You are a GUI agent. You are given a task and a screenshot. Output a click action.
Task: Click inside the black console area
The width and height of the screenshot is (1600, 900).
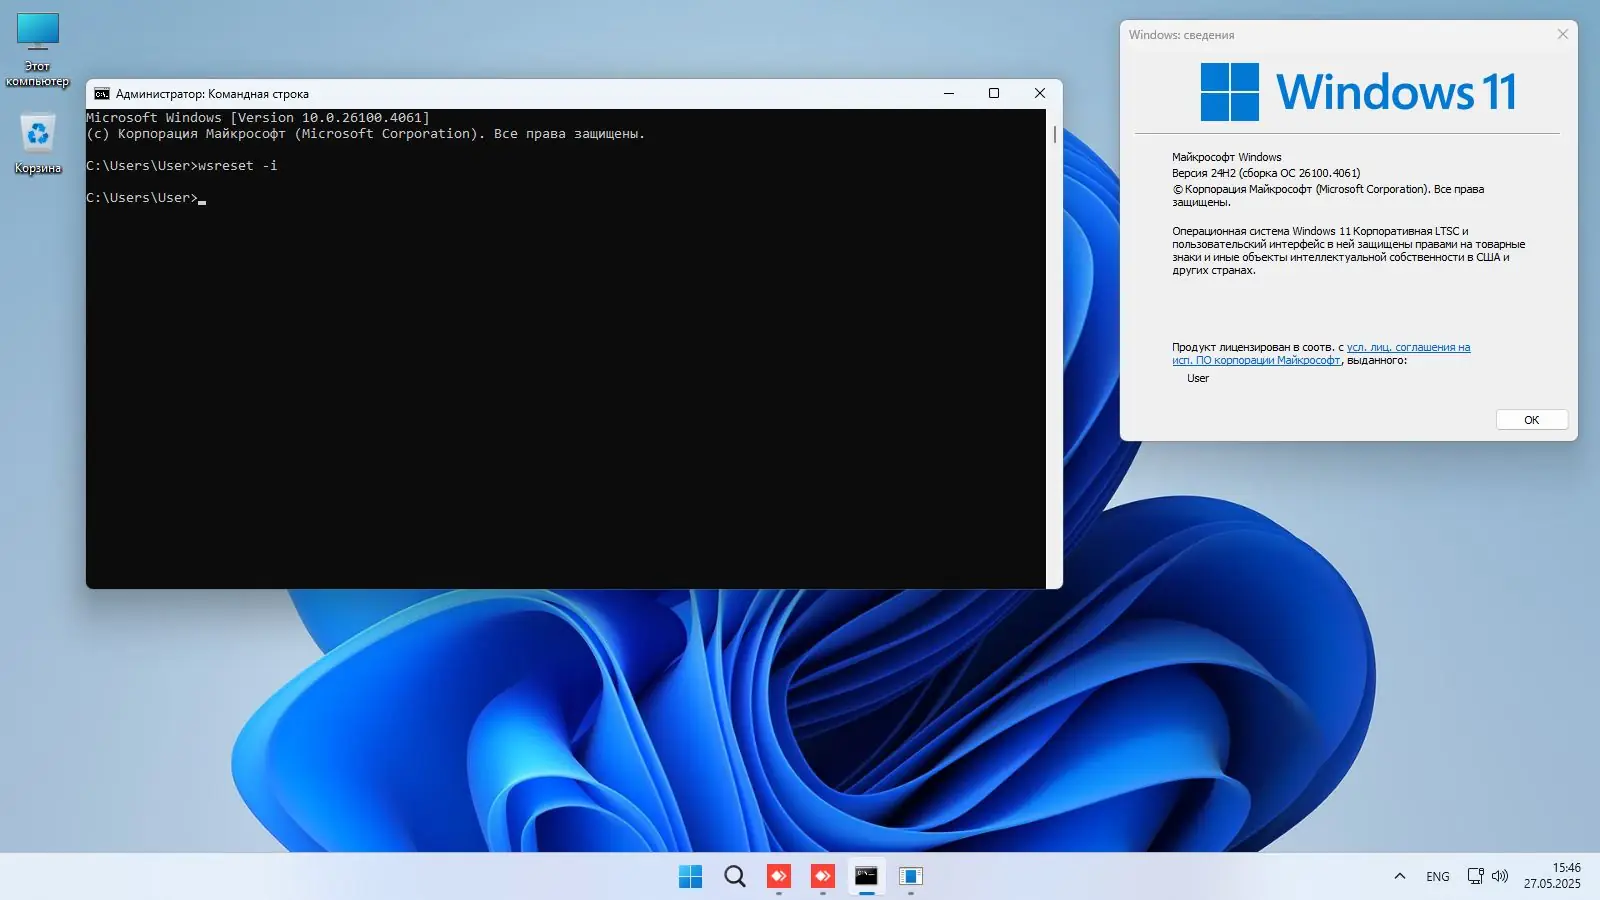coord(560,400)
